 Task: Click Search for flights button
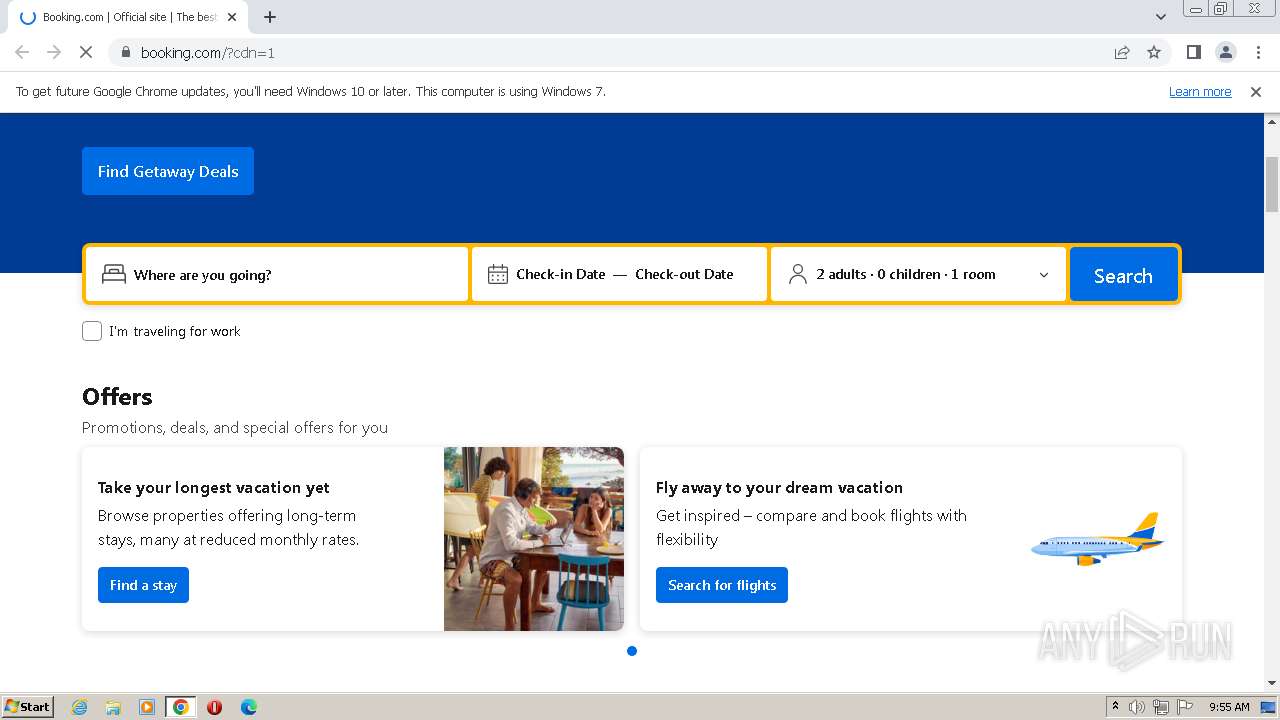point(722,585)
